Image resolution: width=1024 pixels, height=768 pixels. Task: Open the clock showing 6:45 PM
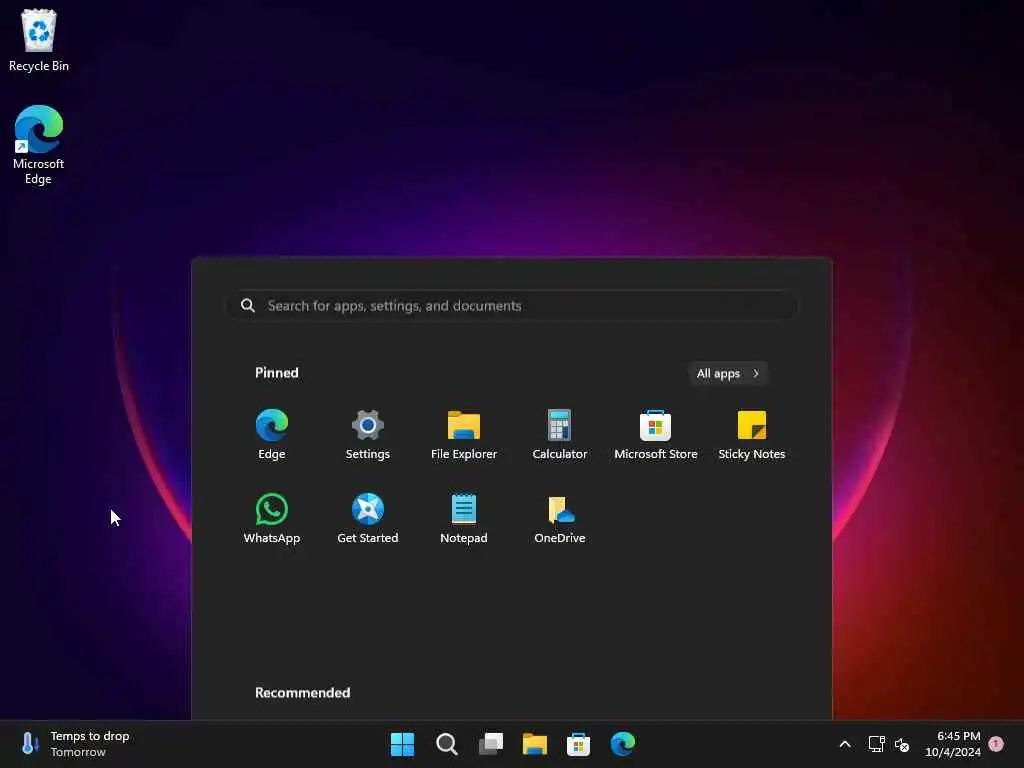(x=953, y=744)
